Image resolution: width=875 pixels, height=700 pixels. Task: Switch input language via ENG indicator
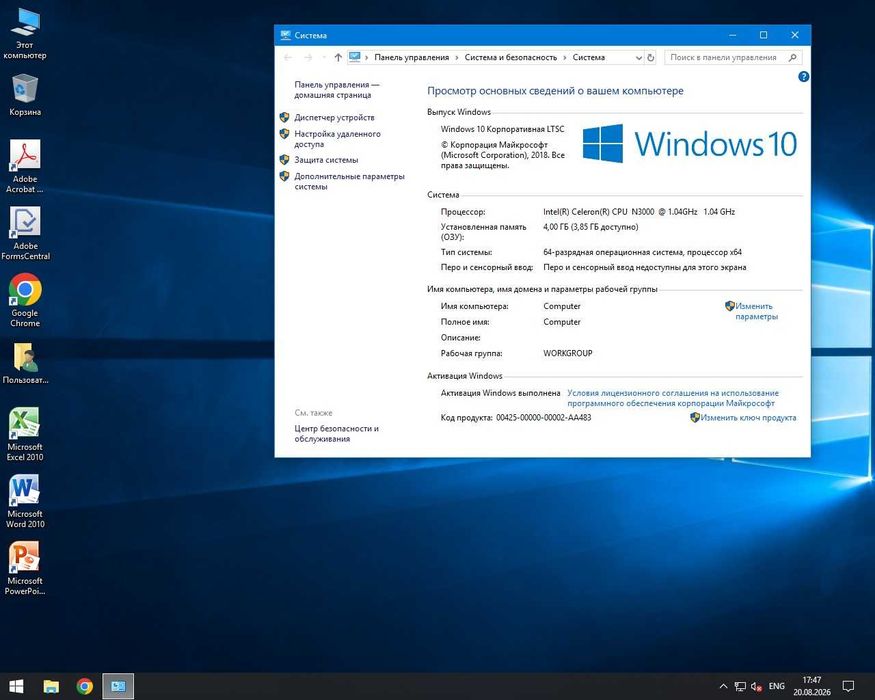click(x=776, y=686)
